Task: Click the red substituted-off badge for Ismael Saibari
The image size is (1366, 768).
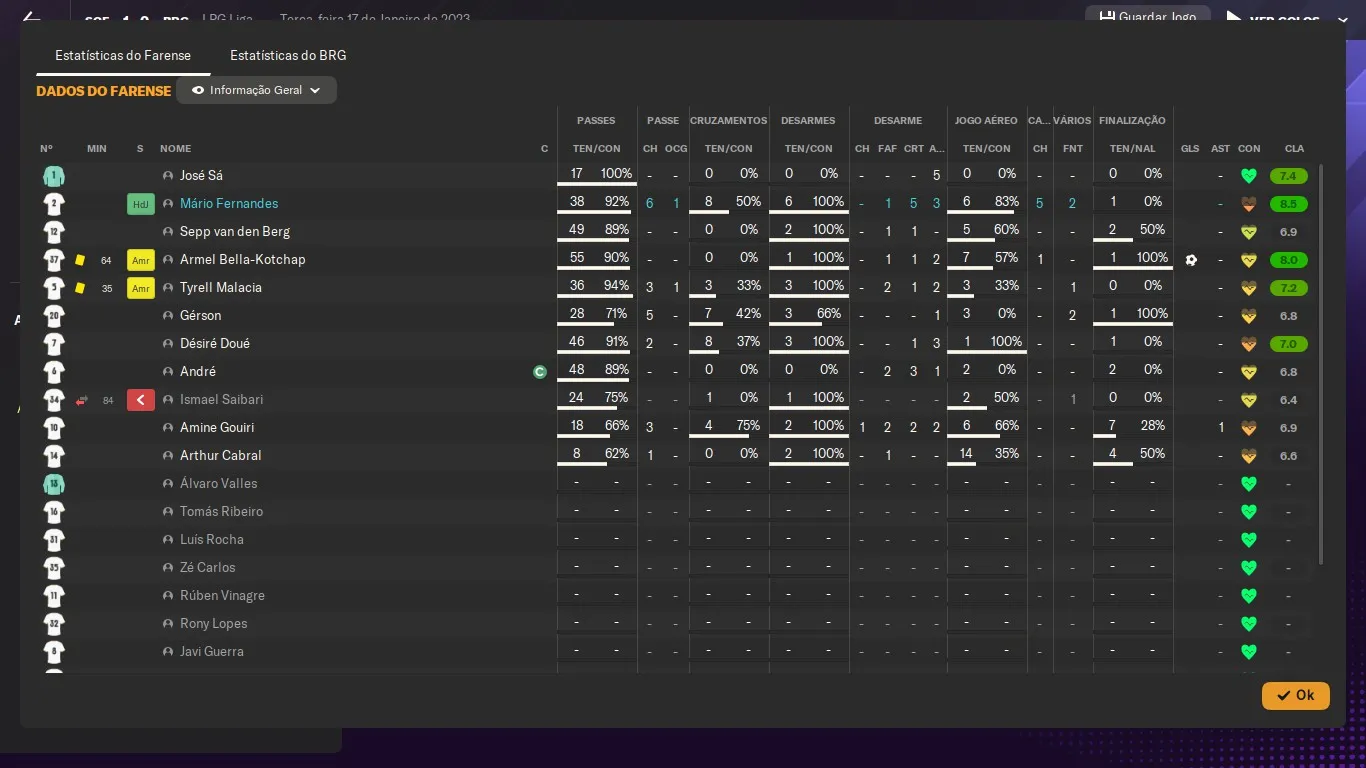Action: 141,400
